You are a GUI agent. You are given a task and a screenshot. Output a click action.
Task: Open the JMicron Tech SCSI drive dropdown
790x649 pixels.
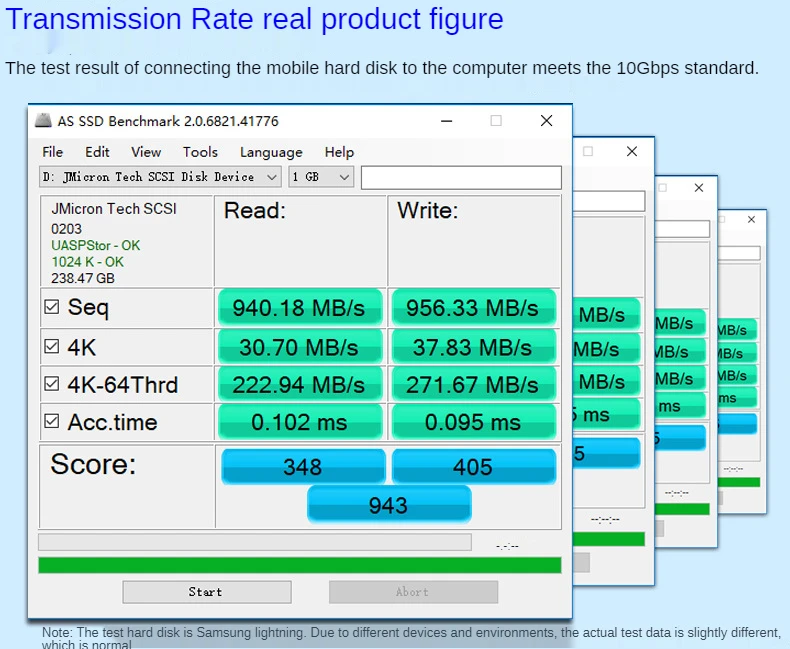[x=160, y=177]
